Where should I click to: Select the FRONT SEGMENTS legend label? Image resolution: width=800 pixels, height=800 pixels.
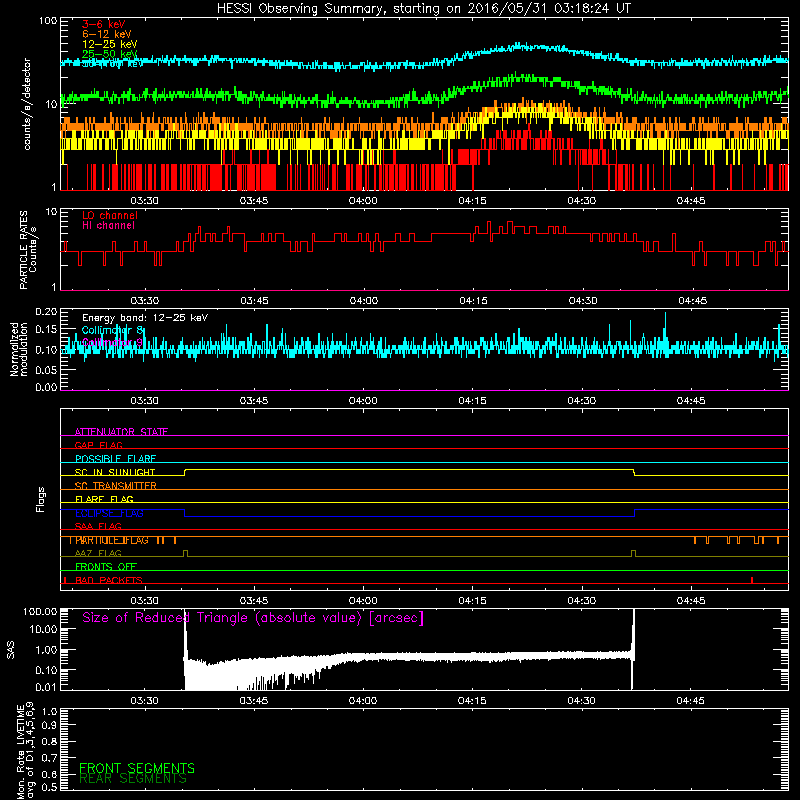pos(137,768)
